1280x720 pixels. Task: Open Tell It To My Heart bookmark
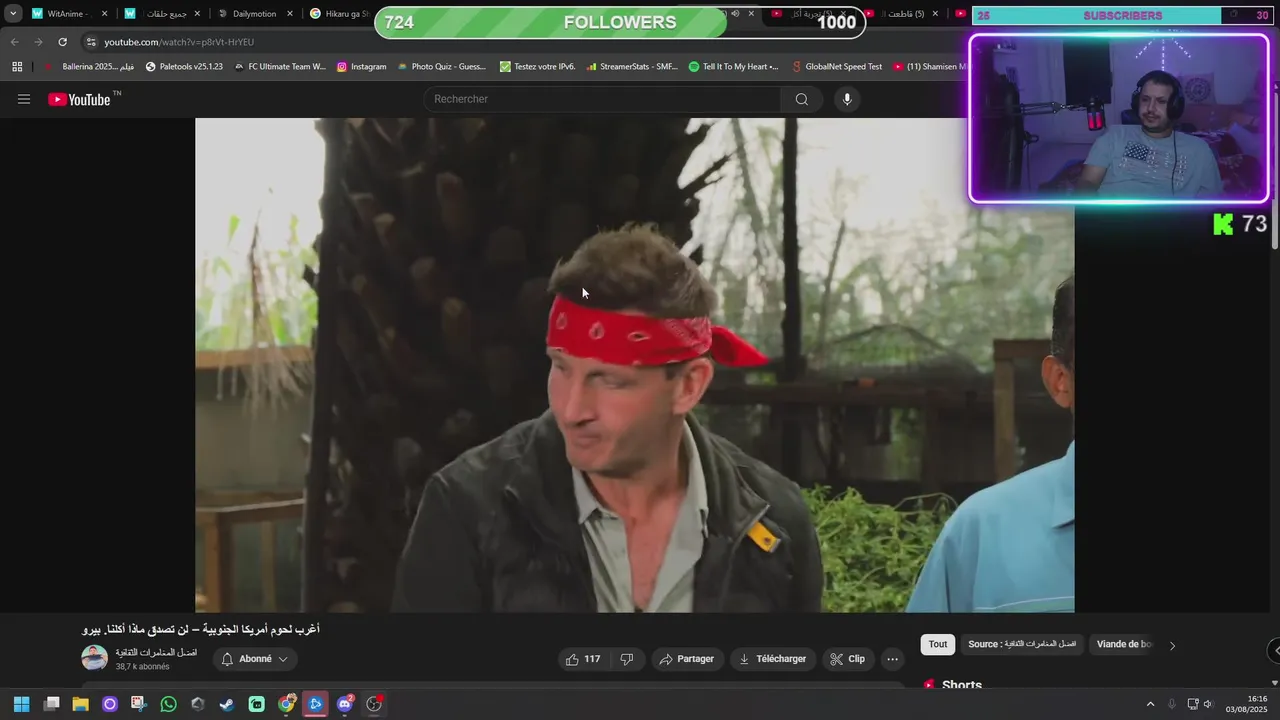(x=734, y=67)
